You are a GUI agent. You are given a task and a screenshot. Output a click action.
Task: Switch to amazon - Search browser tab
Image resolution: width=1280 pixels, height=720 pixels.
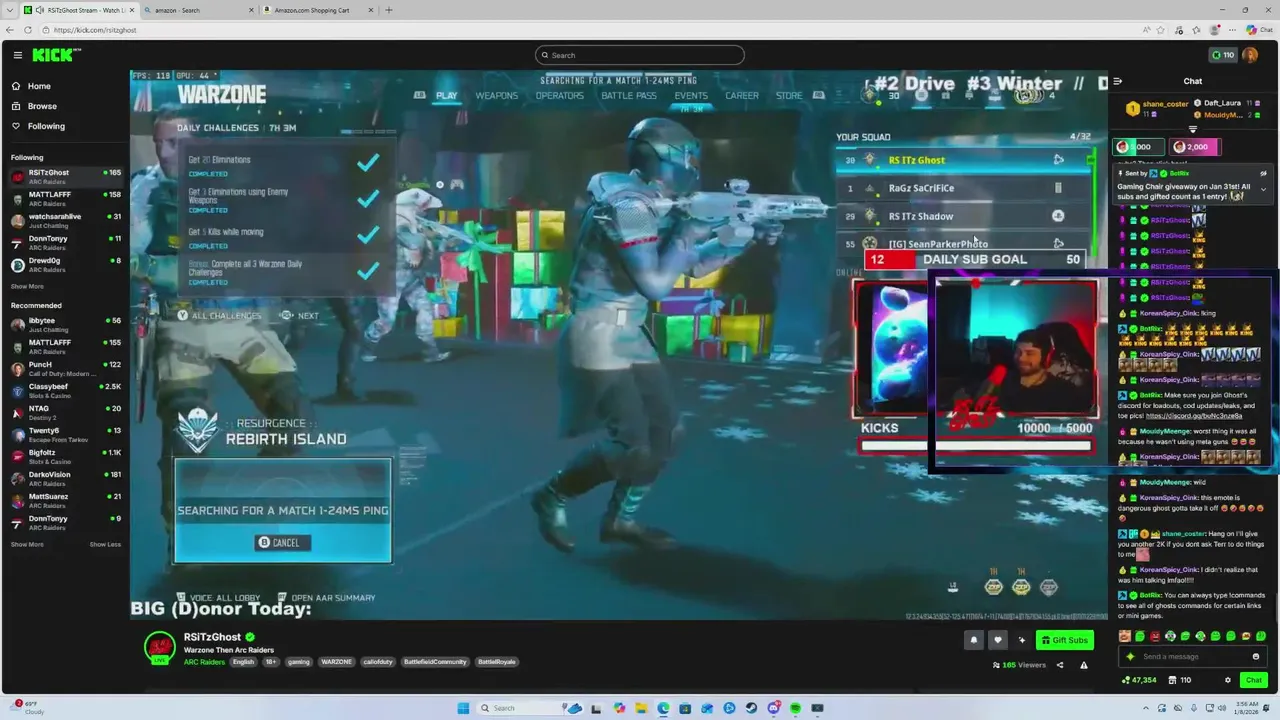click(x=198, y=10)
